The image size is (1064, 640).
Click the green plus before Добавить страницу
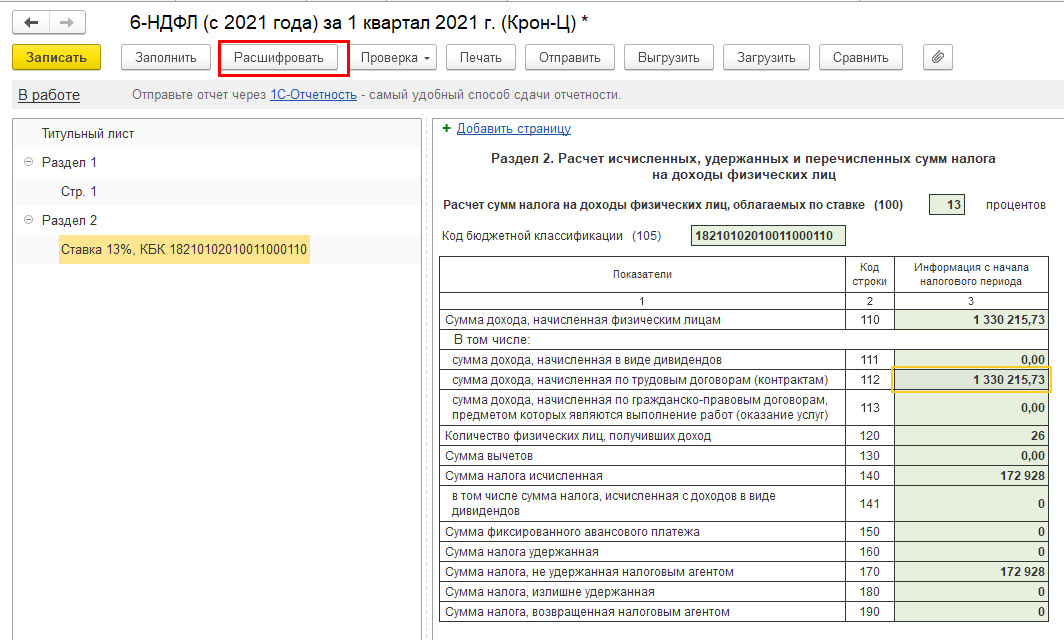point(446,128)
